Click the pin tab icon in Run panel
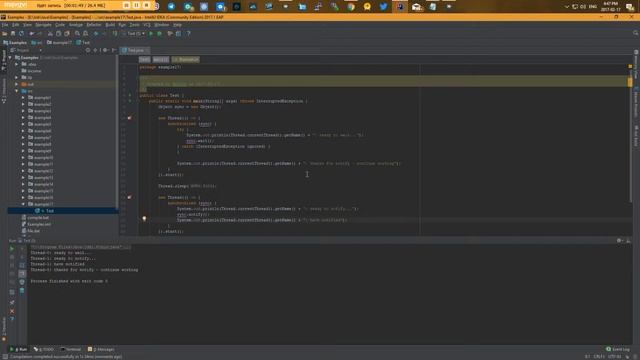The image size is (640, 360). tap(12, 302)
